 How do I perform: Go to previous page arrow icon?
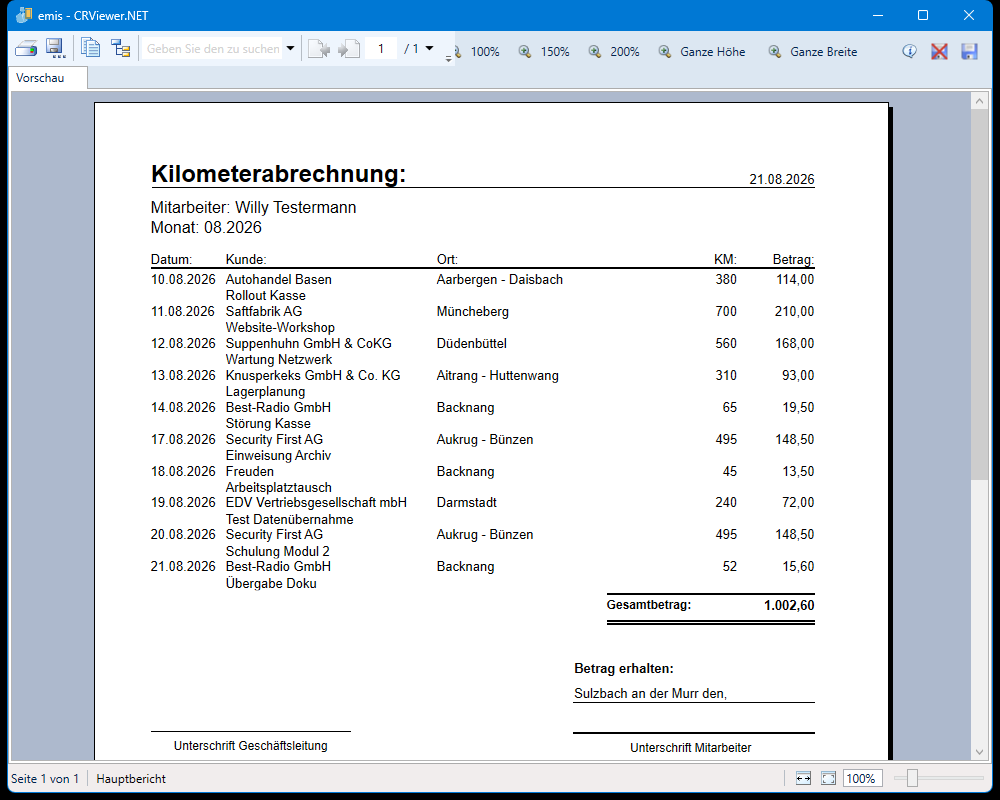click(x=319, y=48)
